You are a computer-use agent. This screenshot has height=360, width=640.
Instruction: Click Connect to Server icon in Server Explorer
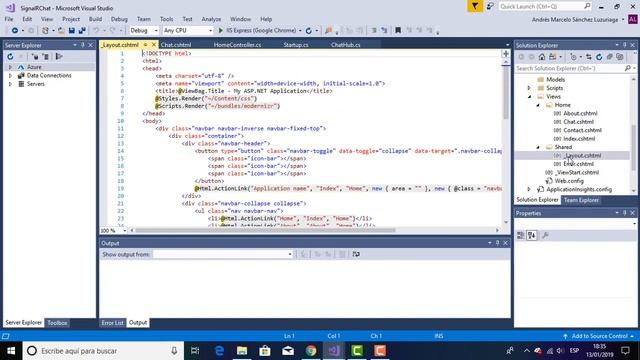pyautogui.click(x=46, y=57)
